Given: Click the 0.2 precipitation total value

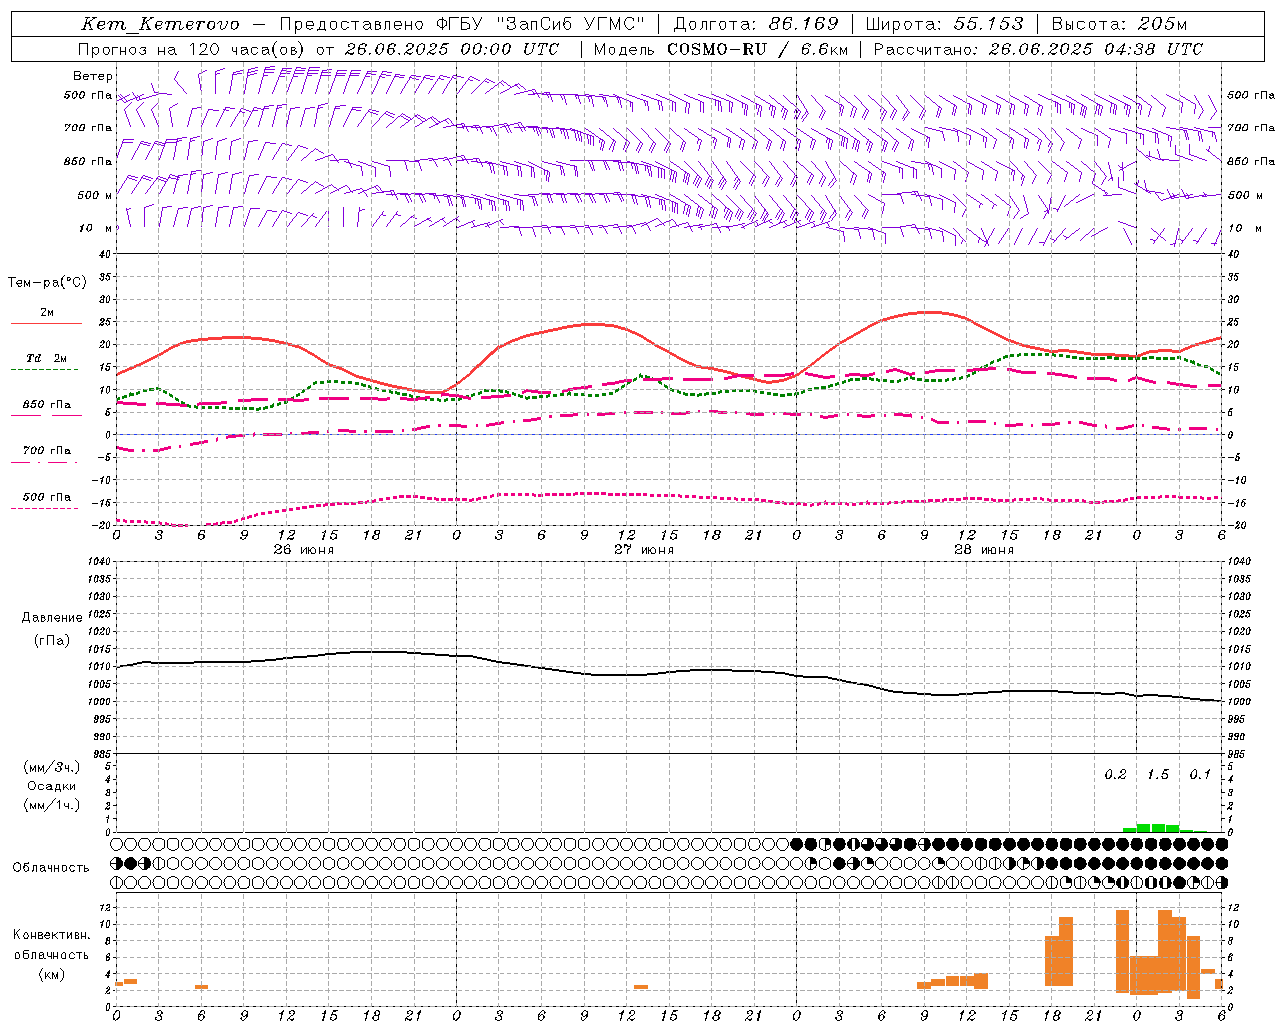Looking at the screenshot, I should tap(1115, 775).
